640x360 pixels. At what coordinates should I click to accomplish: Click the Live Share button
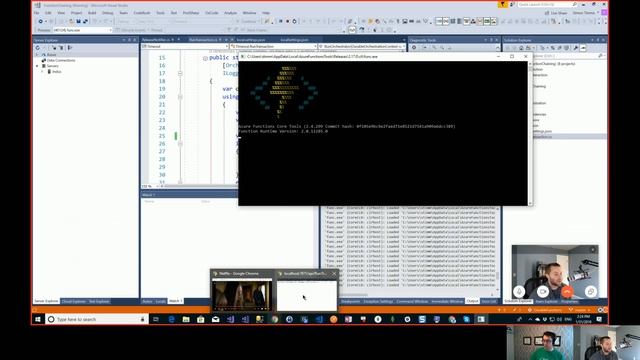(556, 13)
